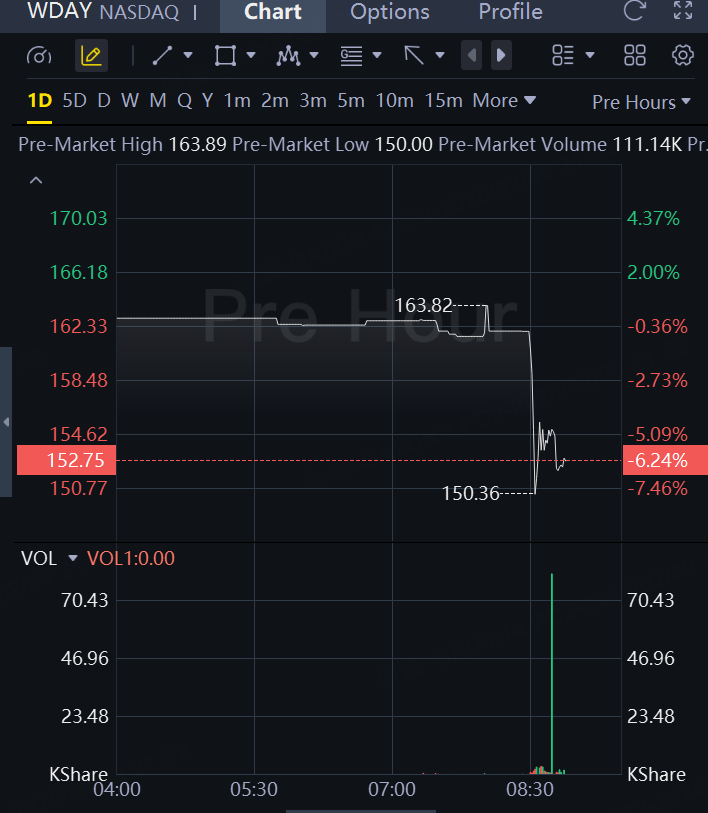This screenshot has width=708, height=813.
Task: Click the horizontal scrollbar below chart
Action: pos(354,810)
